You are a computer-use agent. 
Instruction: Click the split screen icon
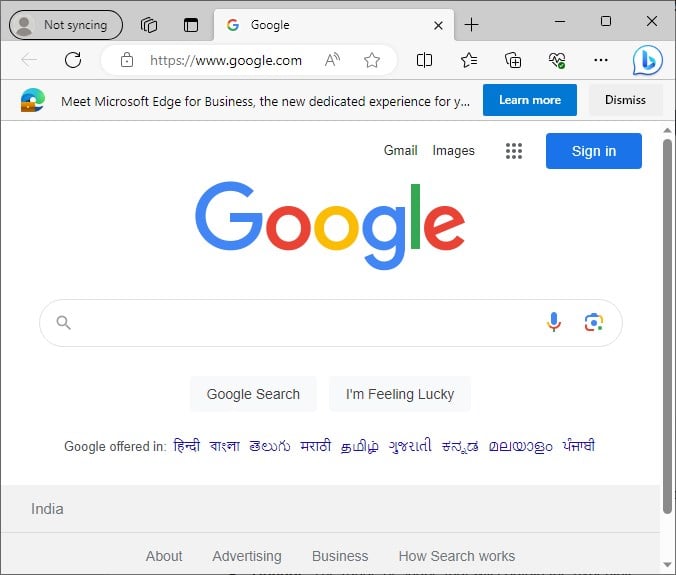click(424, 60)
